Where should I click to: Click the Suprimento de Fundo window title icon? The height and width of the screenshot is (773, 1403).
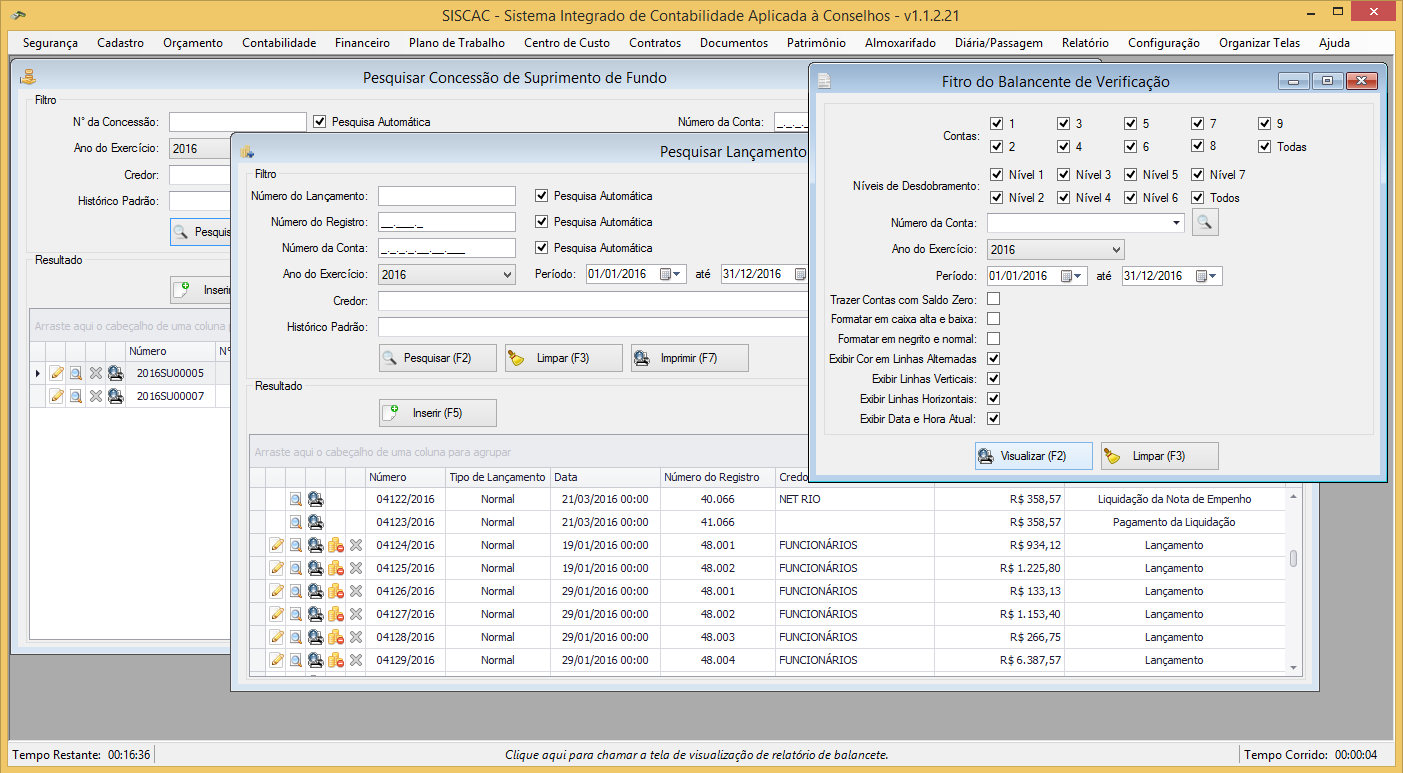27,77
